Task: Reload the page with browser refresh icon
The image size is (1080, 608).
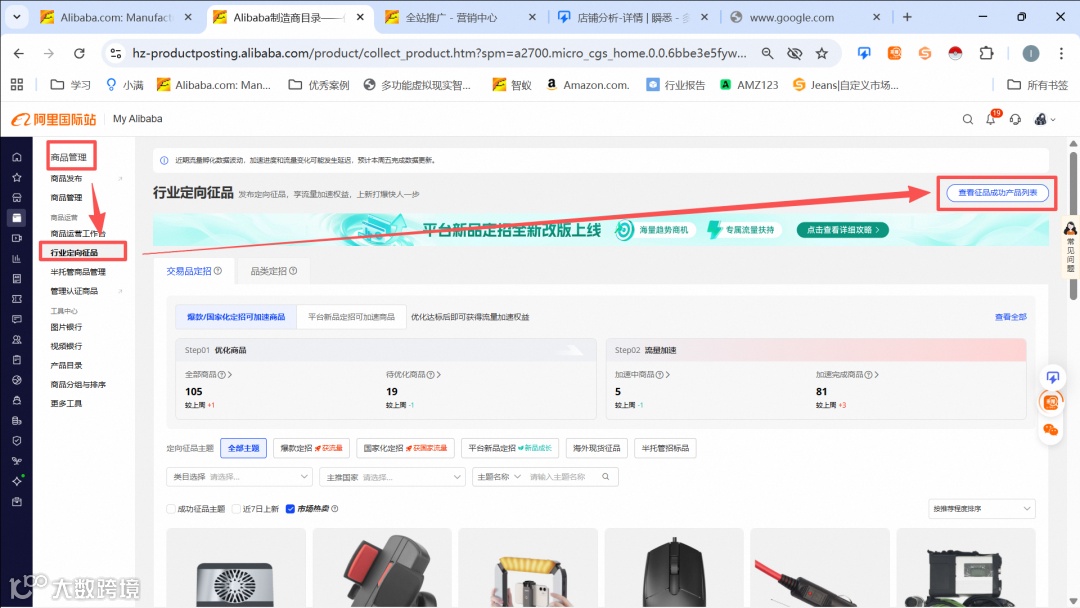Action: click(79, 53)
